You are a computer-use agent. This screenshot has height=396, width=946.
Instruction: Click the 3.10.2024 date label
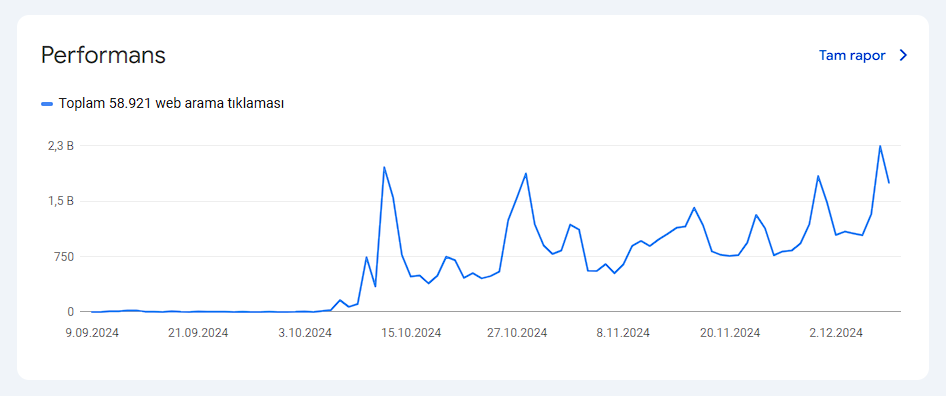pos(304,333)
